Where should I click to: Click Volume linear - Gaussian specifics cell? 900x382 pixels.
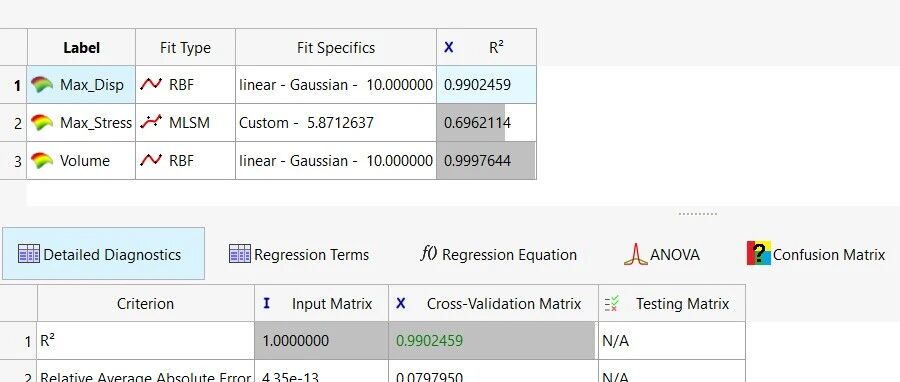(x=336, y=161)
